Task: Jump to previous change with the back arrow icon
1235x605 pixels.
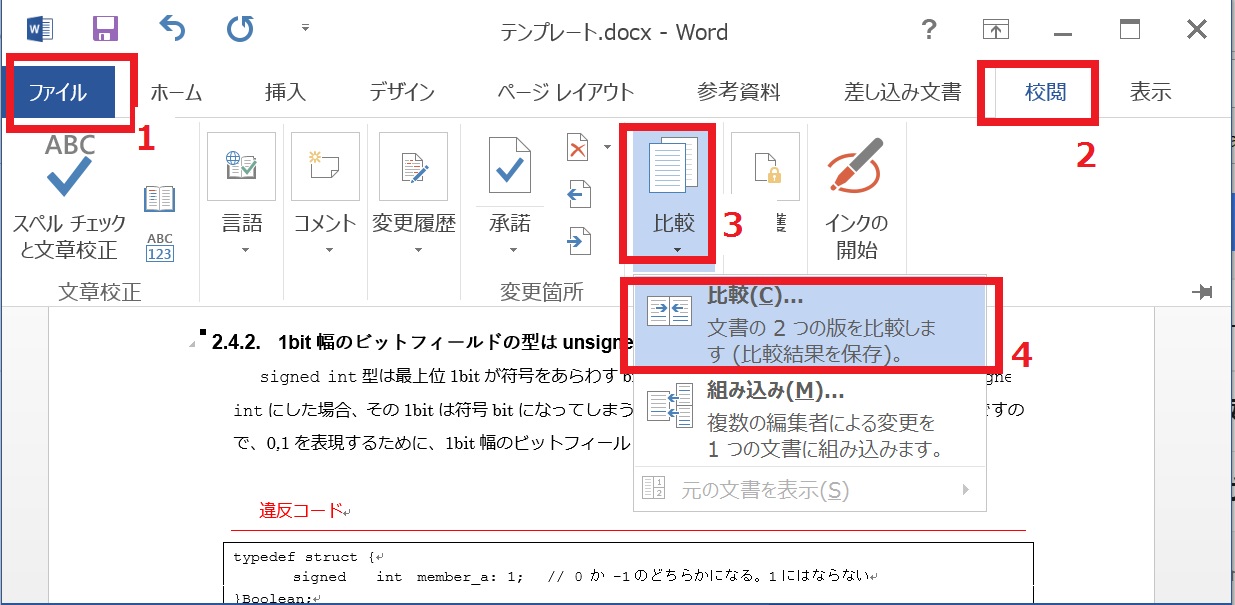Action: tap(578, 194)
